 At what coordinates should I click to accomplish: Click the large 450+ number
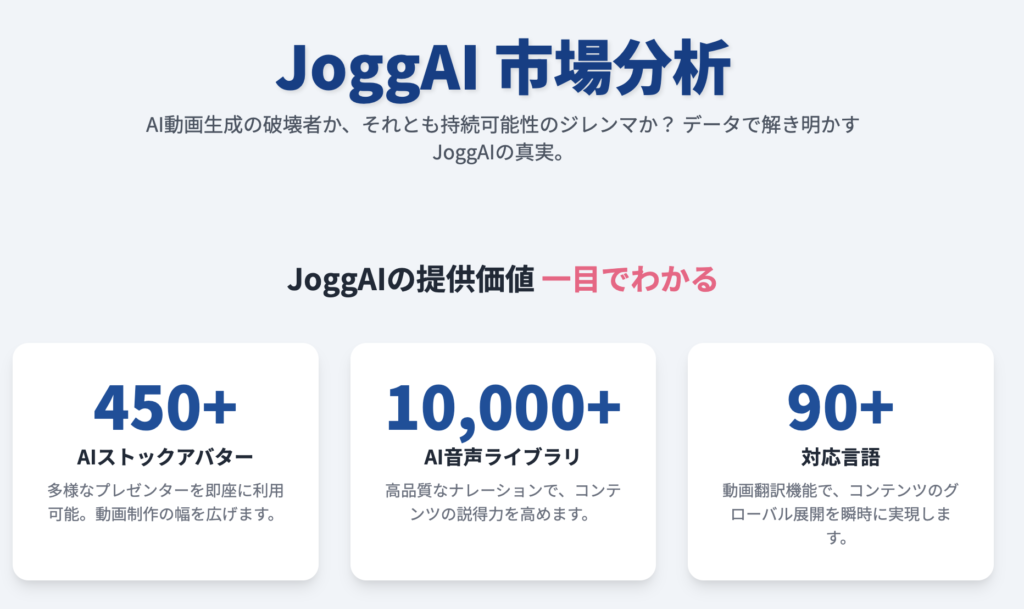point(166,408)
